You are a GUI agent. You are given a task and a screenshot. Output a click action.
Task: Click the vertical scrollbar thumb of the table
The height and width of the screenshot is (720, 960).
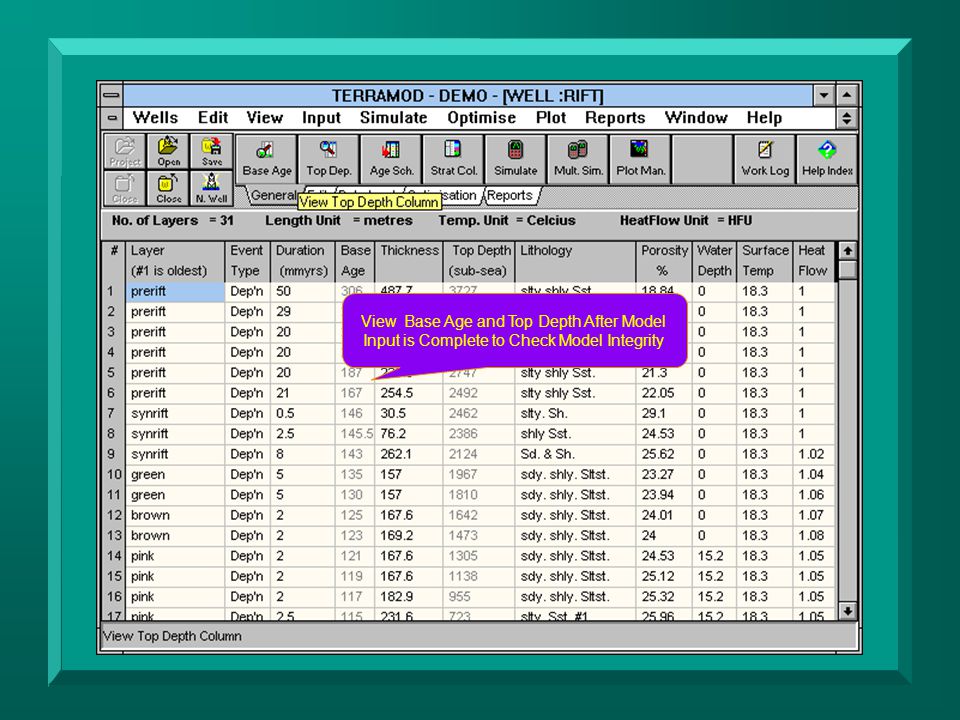pyautogui.click(x=847, y=269)
